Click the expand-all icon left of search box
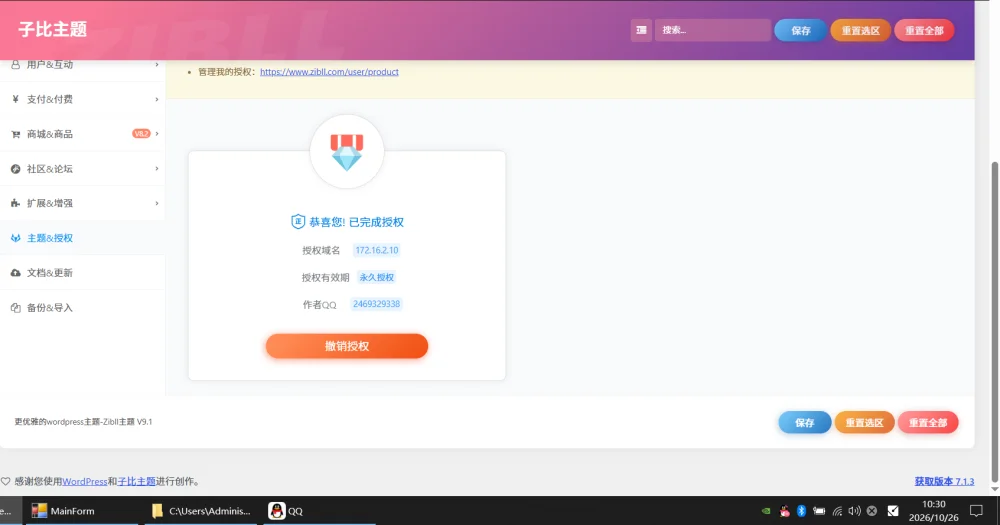This screenshot has width=1000, height=525. click(x=641, y=30)
